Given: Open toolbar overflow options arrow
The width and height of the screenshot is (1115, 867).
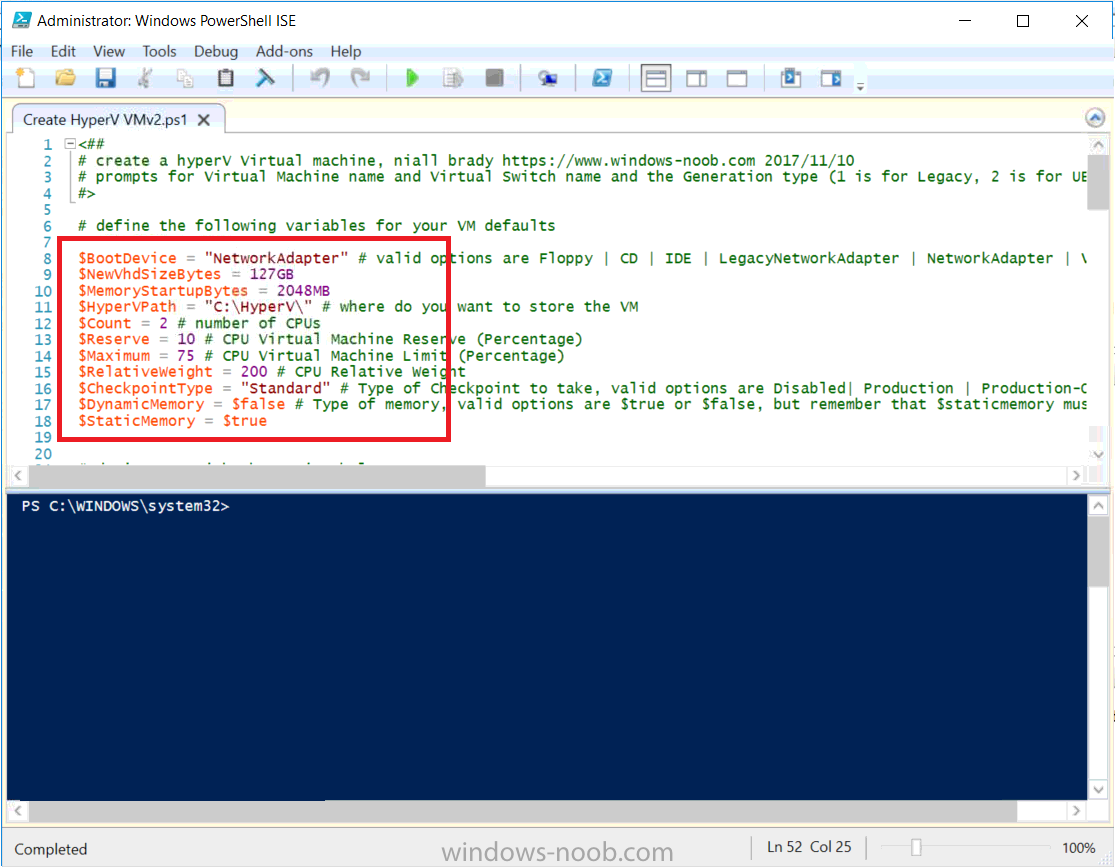Looking at the screenshot, I should pyautogui.click(x=860, y=86).
